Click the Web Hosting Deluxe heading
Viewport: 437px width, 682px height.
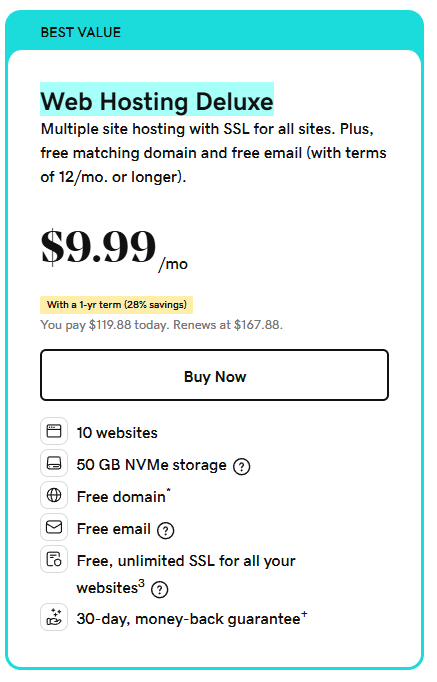[157, 101]
